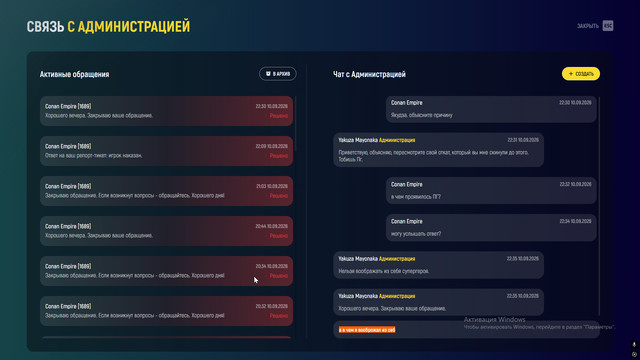Click admin message «Приветствую, объясняю, пересмотрите свой откат»
Viewport: 640px width, 360px height.
click(438, 150)
